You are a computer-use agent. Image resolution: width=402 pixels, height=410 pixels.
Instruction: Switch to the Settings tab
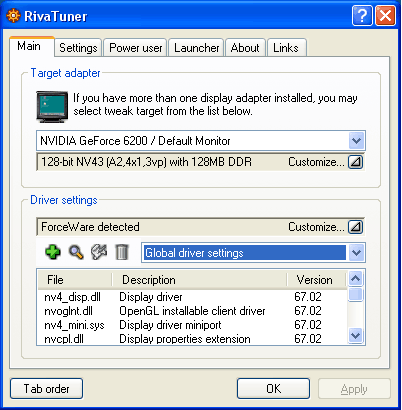pos(78,48)
